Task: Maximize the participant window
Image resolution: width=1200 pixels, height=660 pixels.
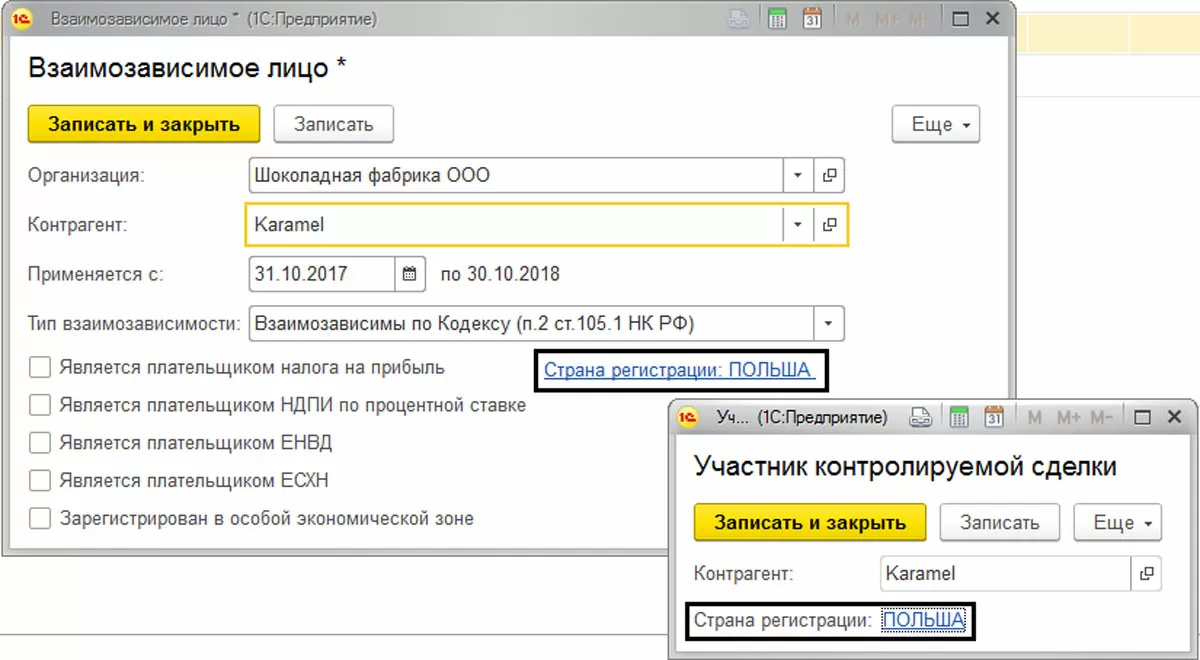Action: (x=1142, y=417)
